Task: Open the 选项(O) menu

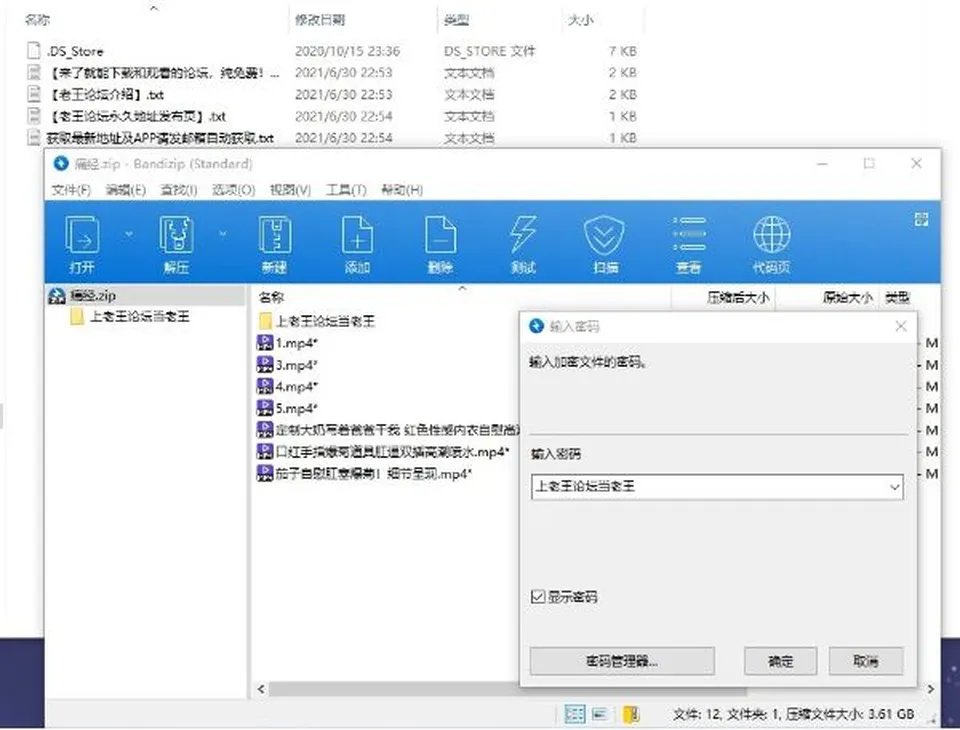Action: [233, 190]
